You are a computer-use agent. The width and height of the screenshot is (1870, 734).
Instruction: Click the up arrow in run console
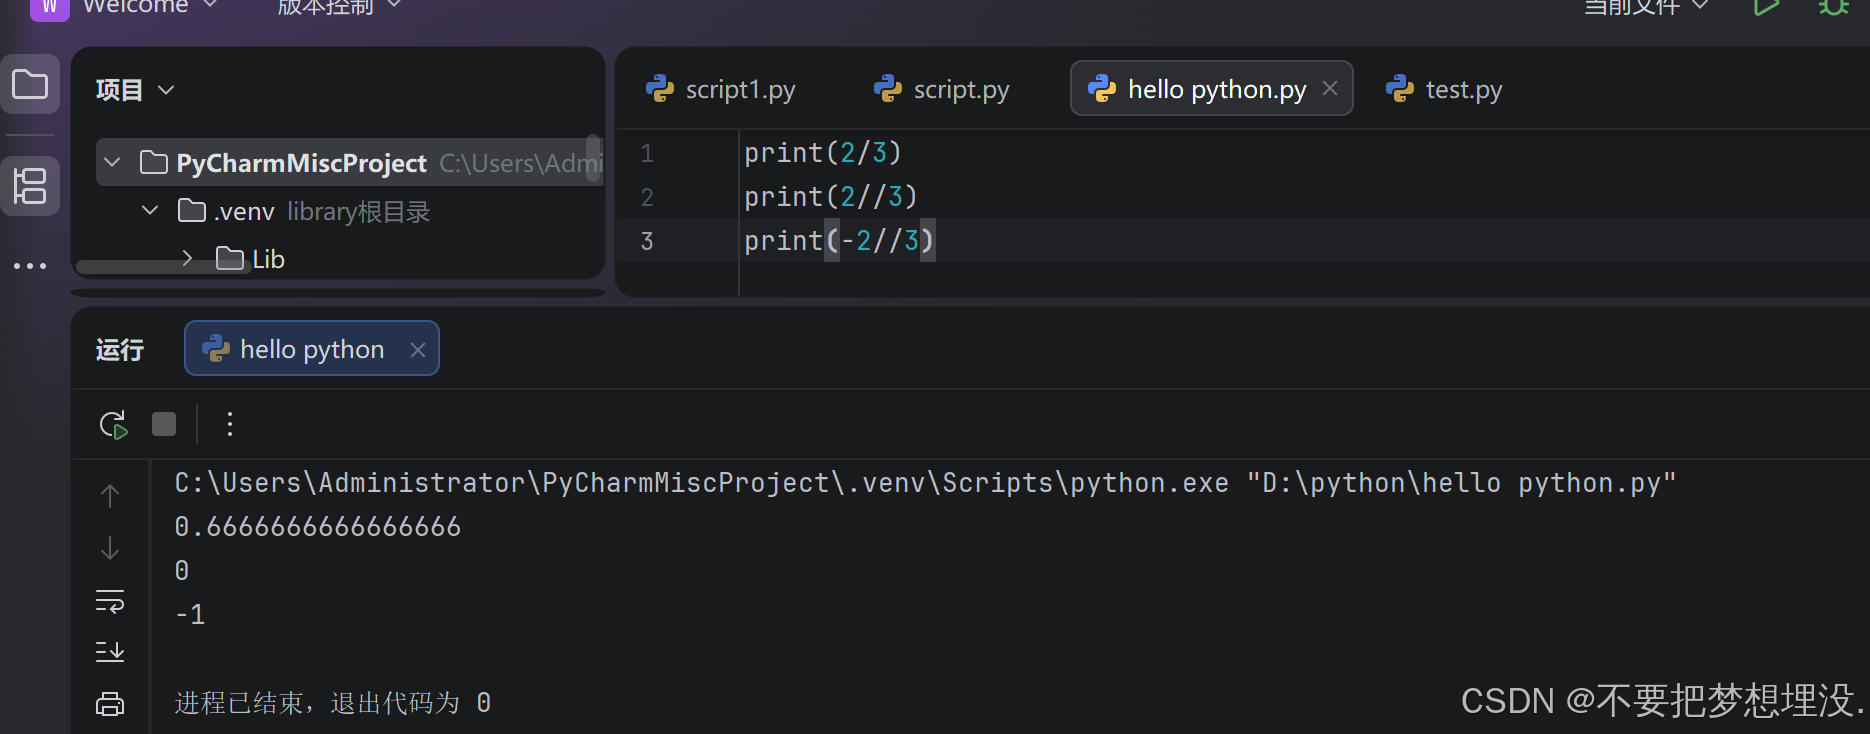click(x=110, y=496)
